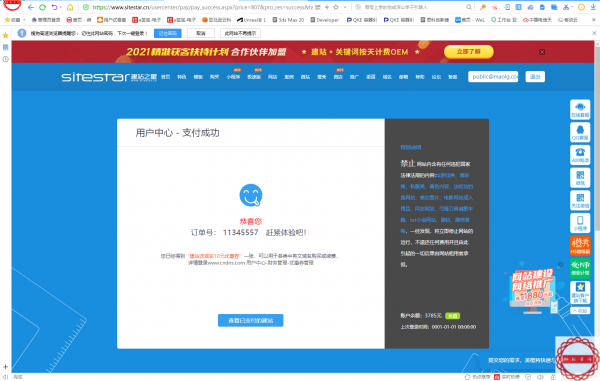Click the view paid site button

coord(251,320)
